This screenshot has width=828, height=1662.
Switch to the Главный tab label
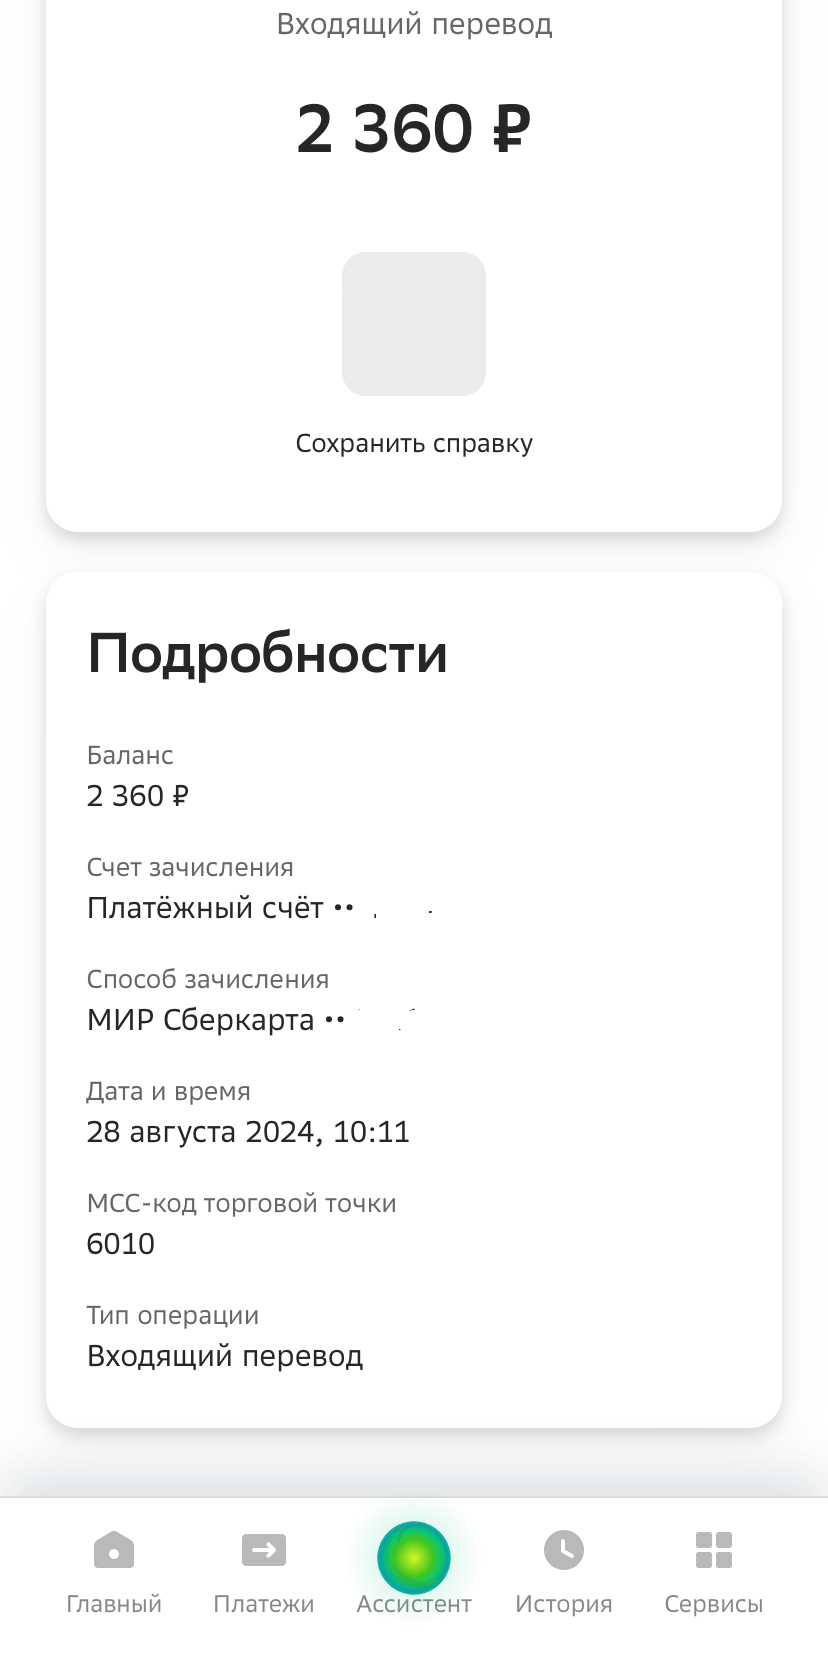tap(114, 1604)
